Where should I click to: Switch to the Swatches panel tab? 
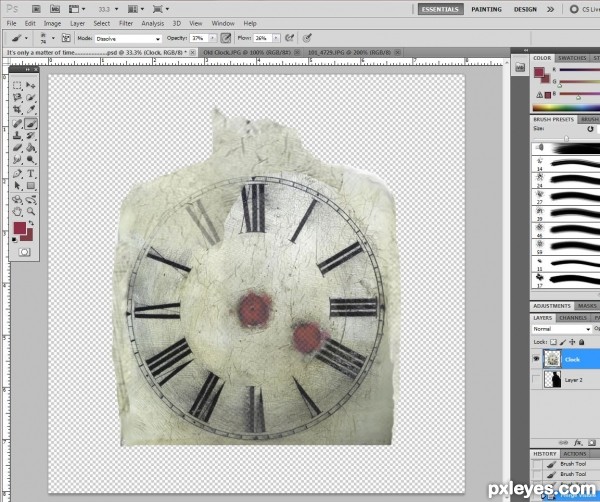[572, 58]
